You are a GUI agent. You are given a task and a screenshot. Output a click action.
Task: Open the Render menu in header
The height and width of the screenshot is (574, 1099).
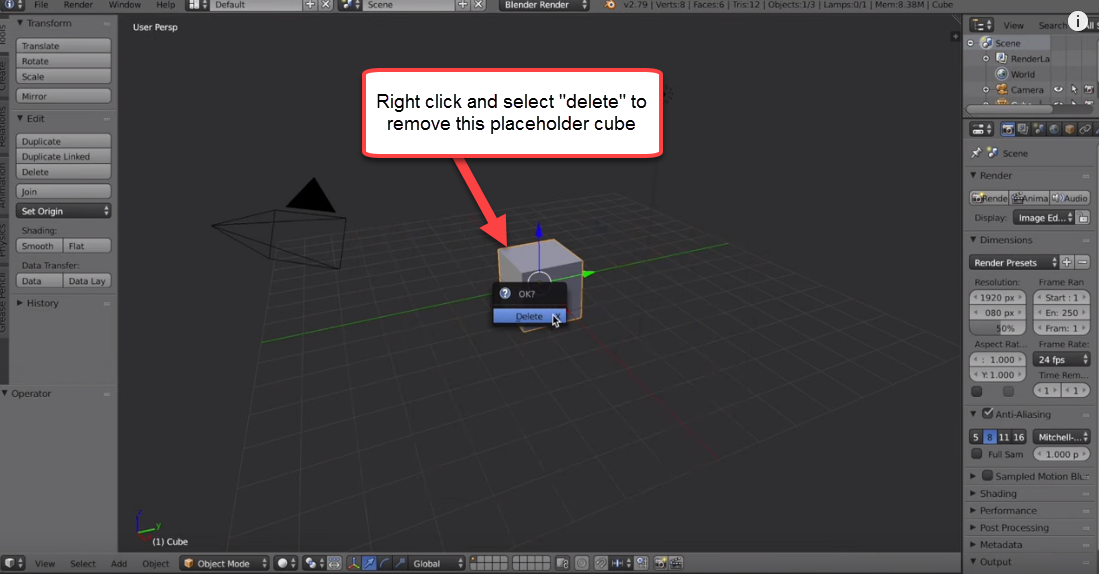78,5
